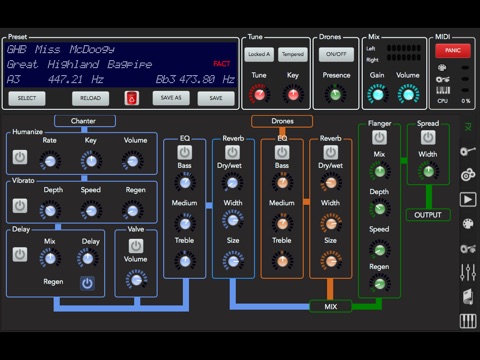The width and height of the screenshot is (480, 360).
Task: Click the SELECT preset button
Action: [27, 98]
